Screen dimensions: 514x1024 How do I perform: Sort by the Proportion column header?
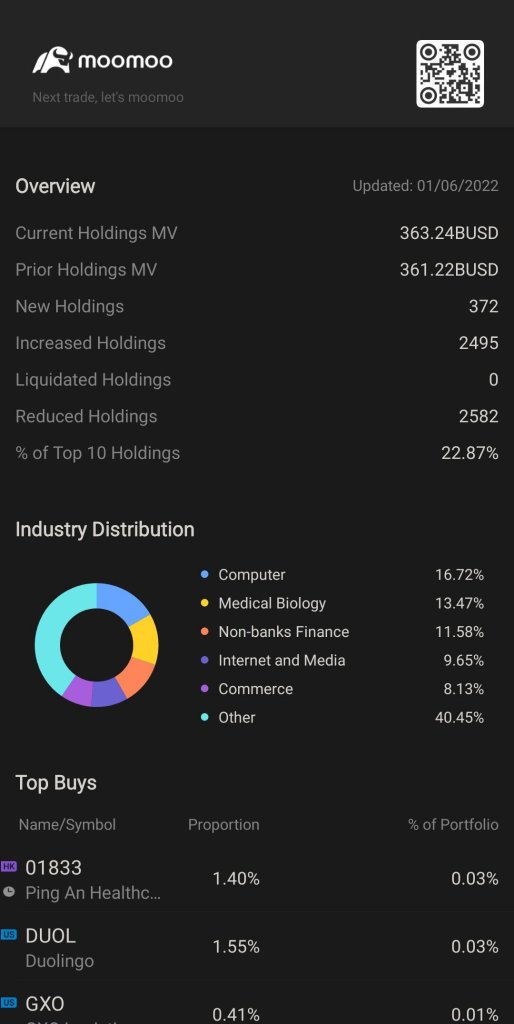pyautogui.click(x=223, y=825)
